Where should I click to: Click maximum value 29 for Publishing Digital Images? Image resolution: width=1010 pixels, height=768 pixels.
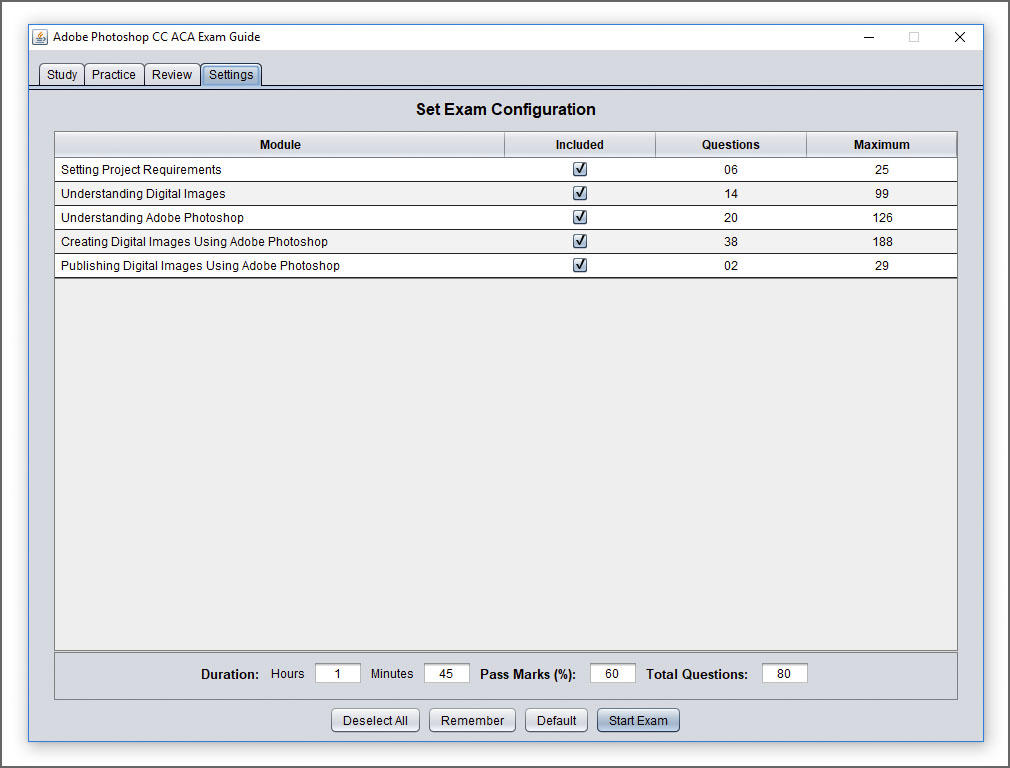882,265
